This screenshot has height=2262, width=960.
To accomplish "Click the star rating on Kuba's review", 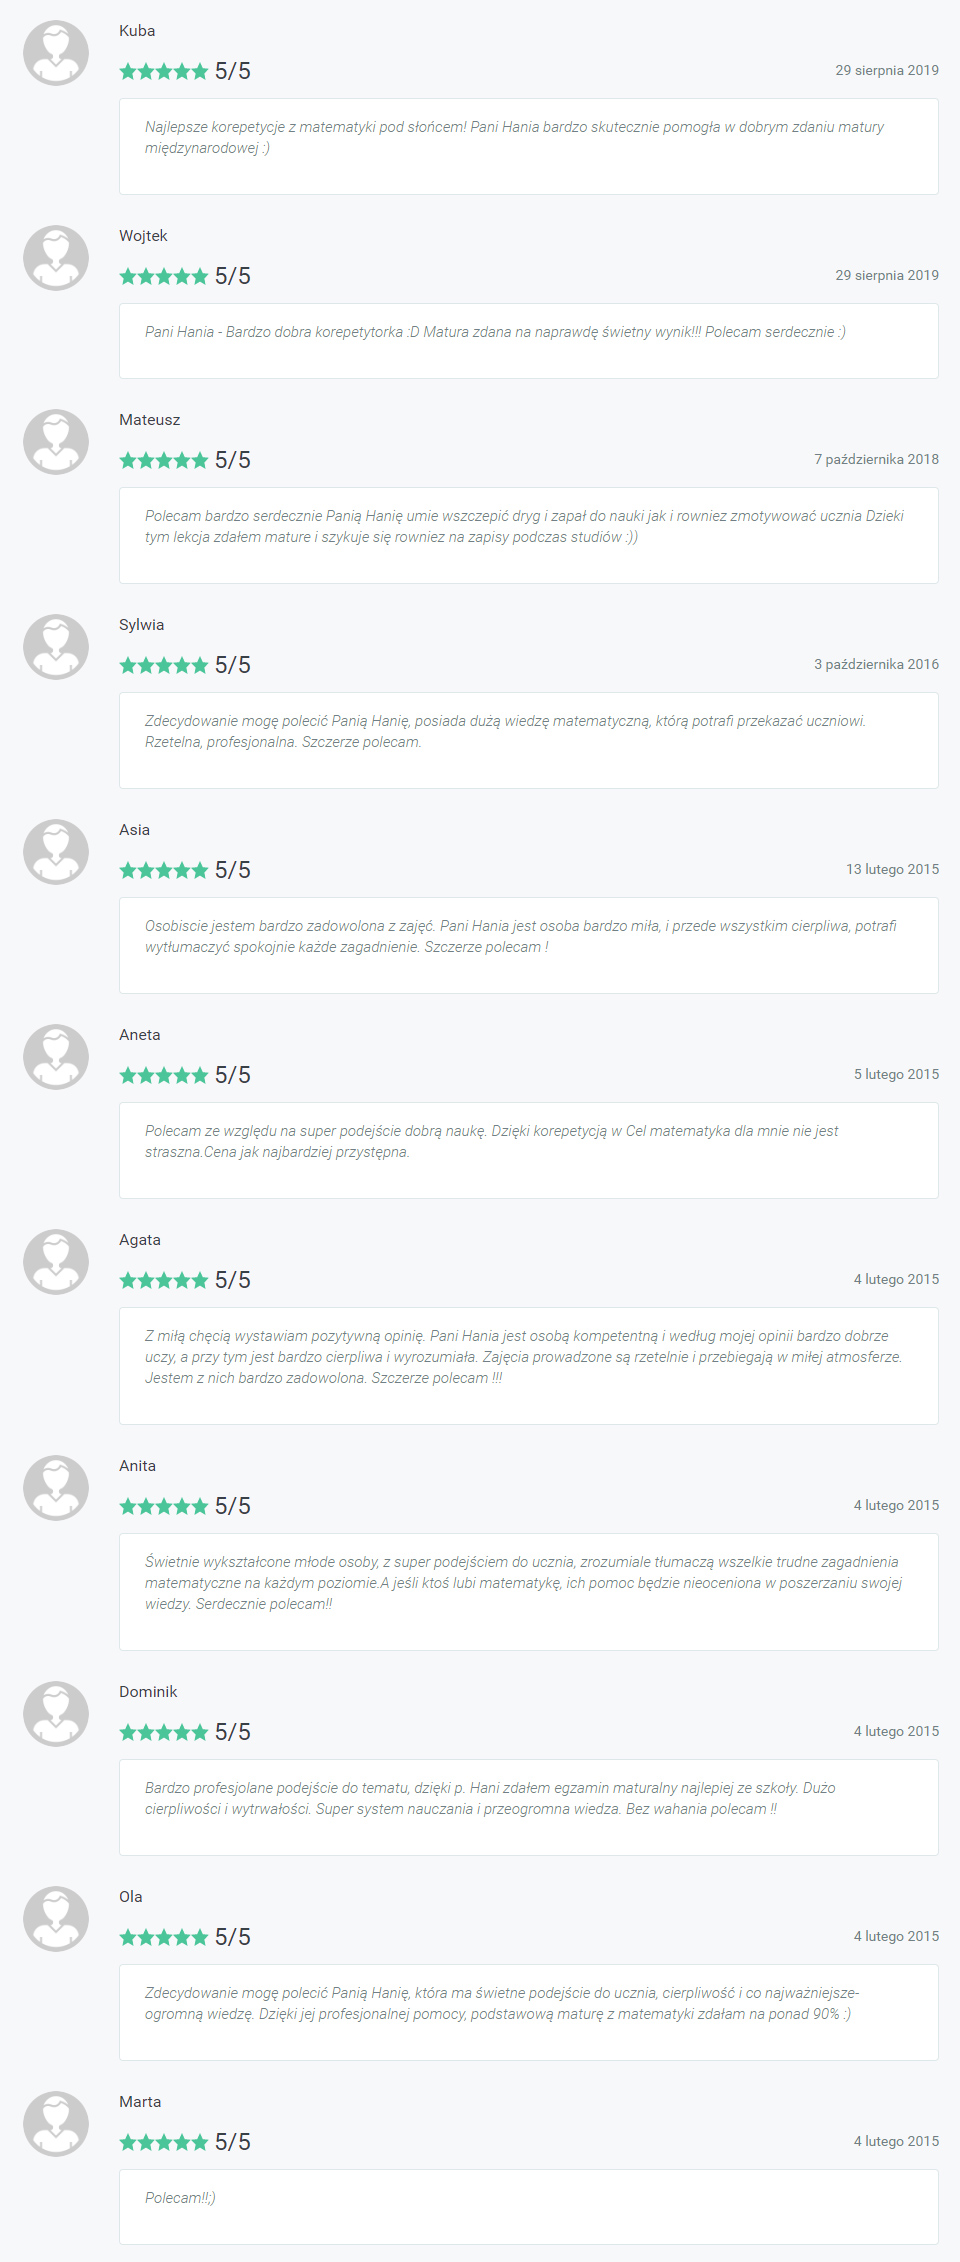I will 164,71.
